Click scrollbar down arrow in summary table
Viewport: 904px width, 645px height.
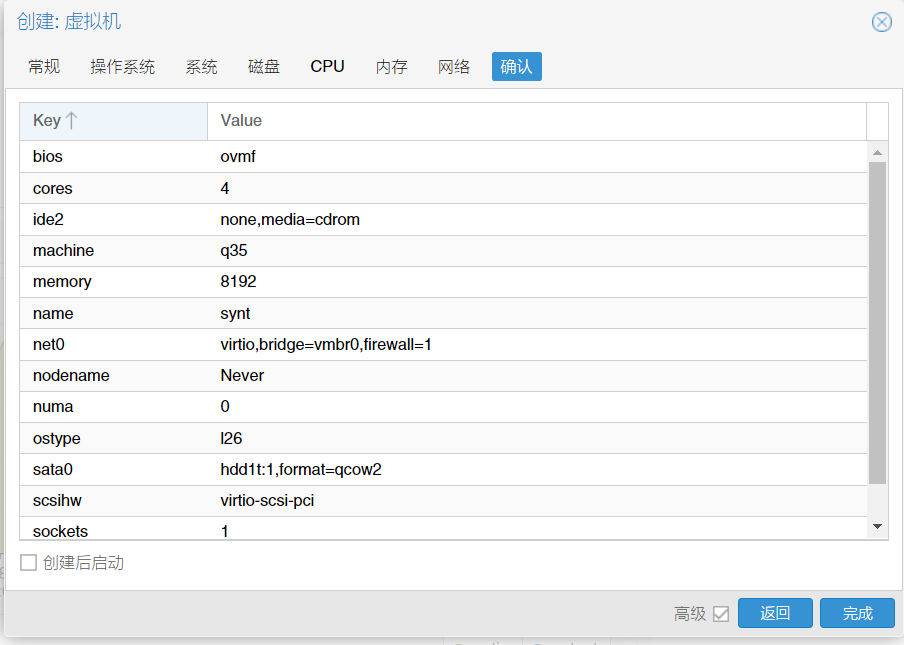coord(877,526)
